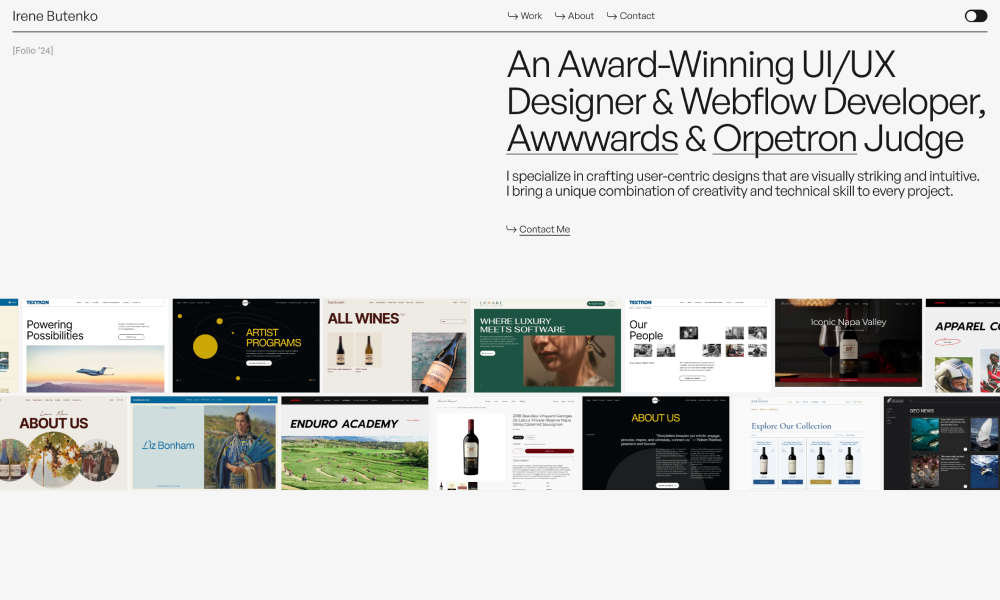Toggle the dark mode switch
The width and height of the screenshot is (1000, 600).
(975, 16)
